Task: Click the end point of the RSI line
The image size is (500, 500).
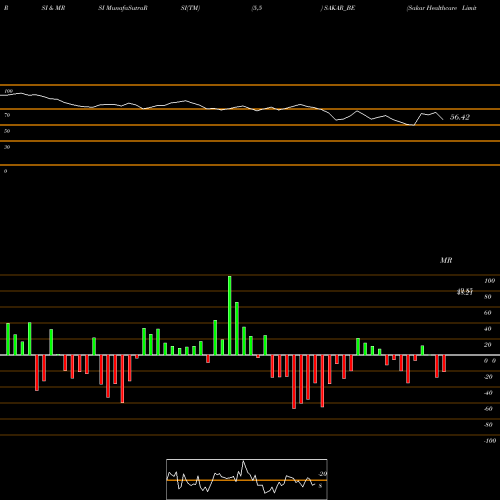Action: click(443, 120)
